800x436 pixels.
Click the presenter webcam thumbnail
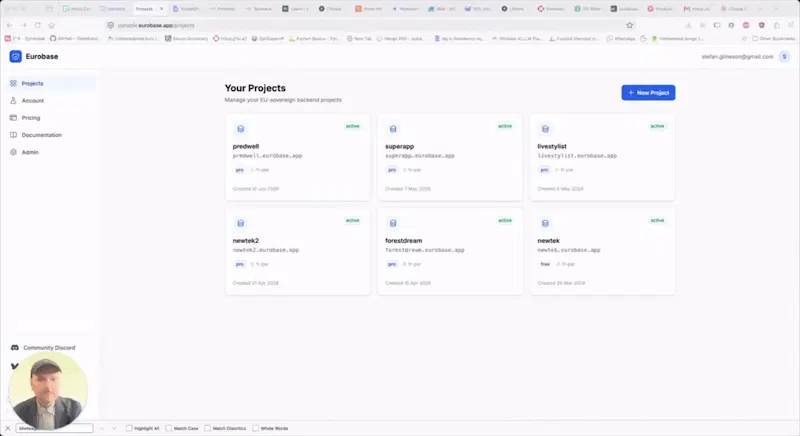pos(48,391)
